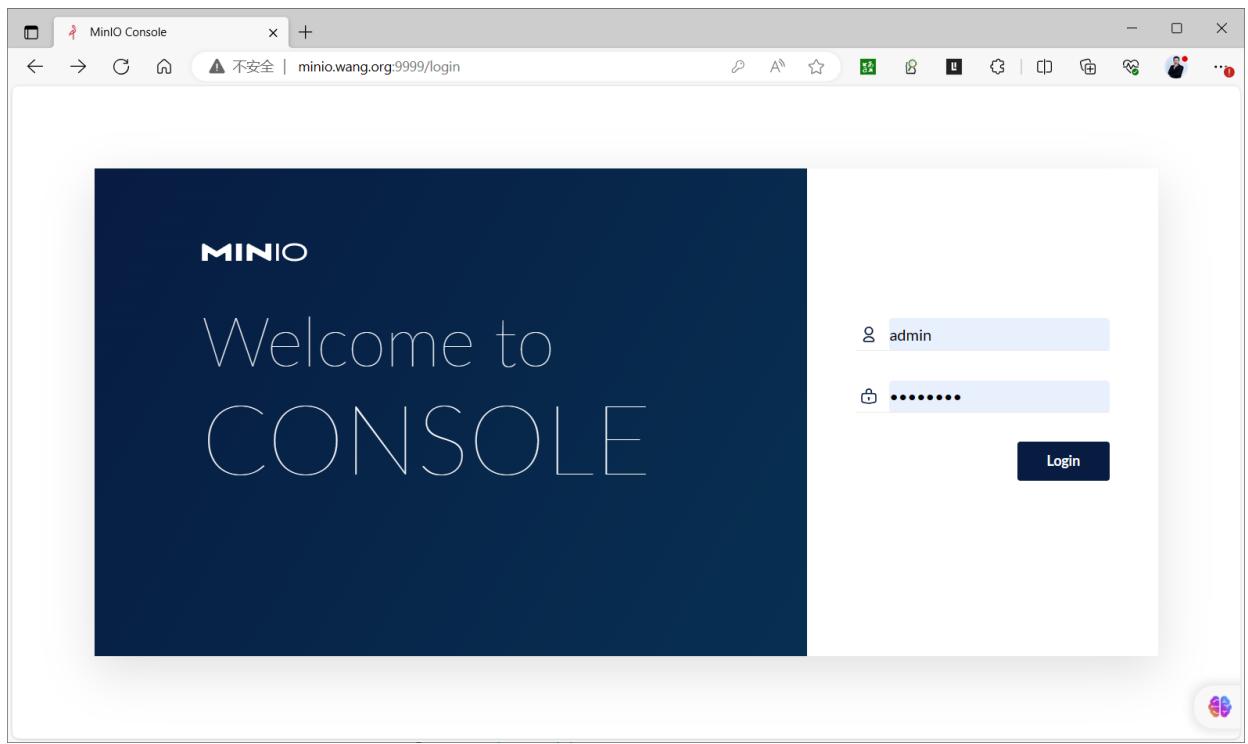The image size is (1248, 744).
Task: Open the green swirl extension icon
Action: point(911,67)
